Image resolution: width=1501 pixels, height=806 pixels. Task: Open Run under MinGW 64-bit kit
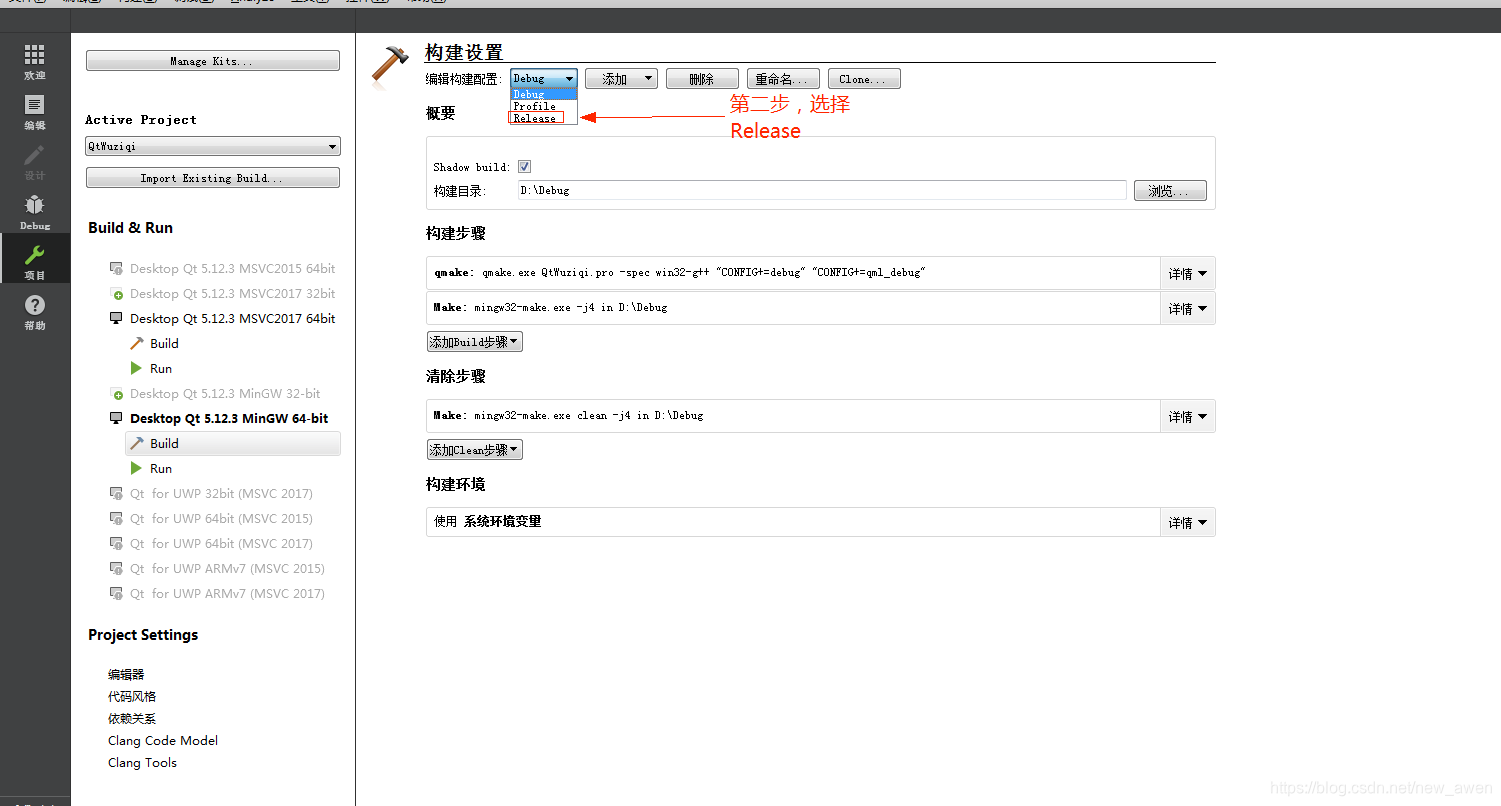click(161, 468)
